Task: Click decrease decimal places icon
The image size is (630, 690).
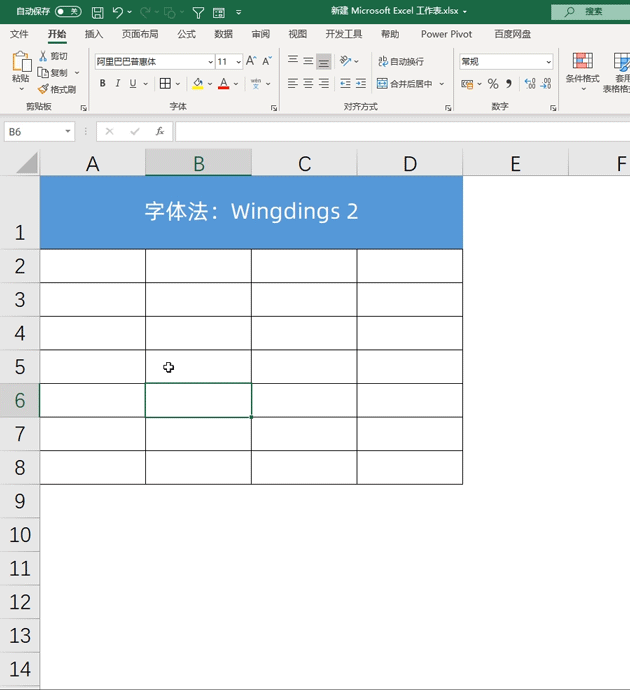Action: [546, 84]
